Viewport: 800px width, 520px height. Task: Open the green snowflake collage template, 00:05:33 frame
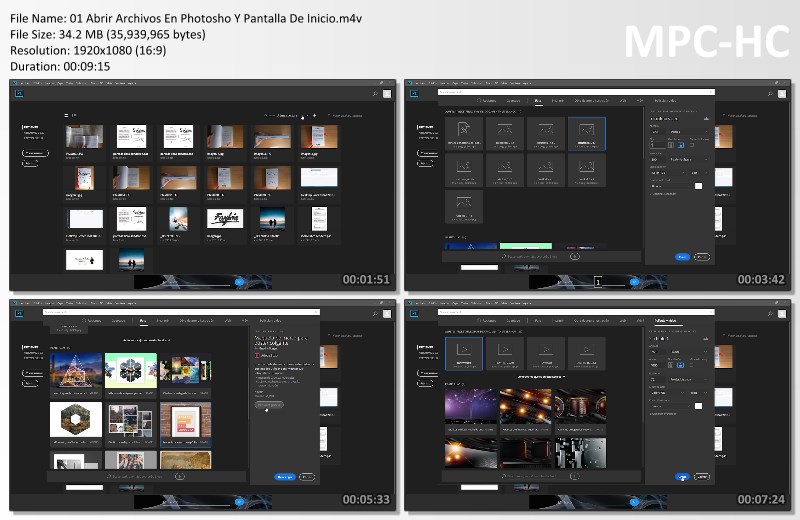[x=131, y=370]
